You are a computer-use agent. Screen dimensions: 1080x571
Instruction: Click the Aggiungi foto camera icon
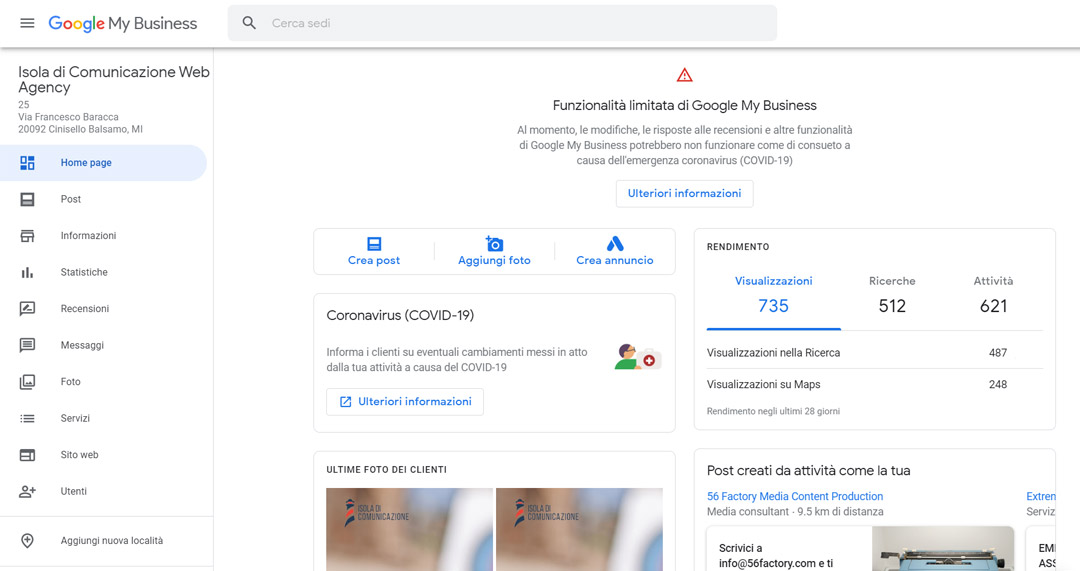pyautogui.click(x=494, y=243)
